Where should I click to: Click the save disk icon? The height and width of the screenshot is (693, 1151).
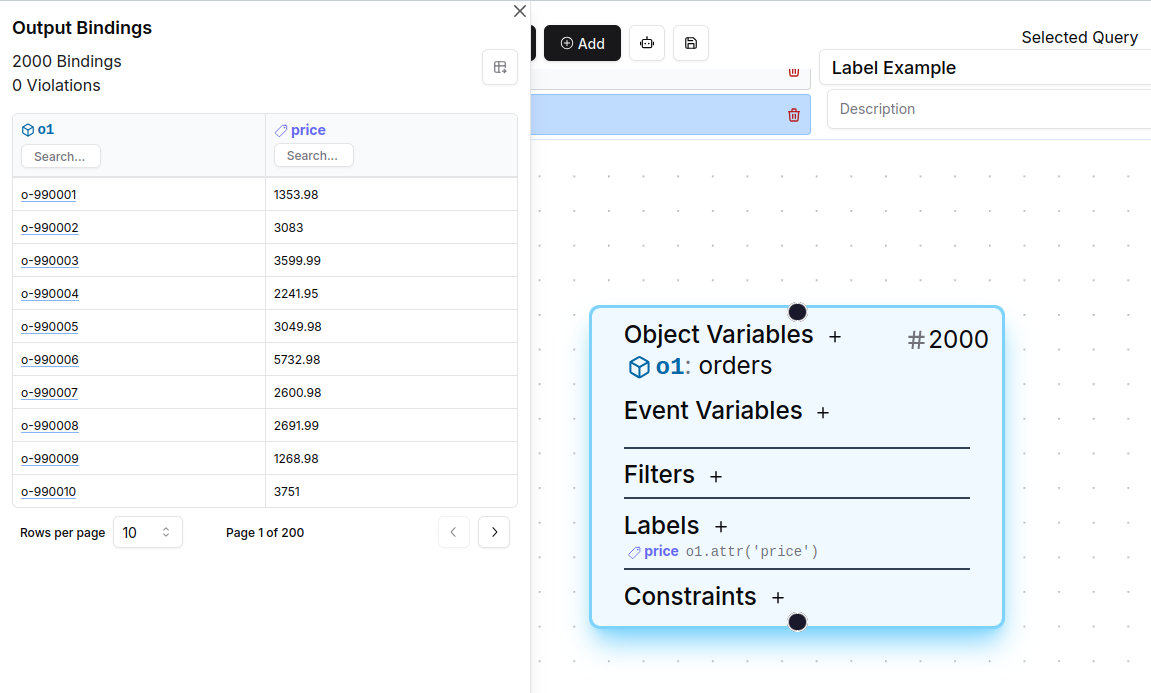coord(691,43)
